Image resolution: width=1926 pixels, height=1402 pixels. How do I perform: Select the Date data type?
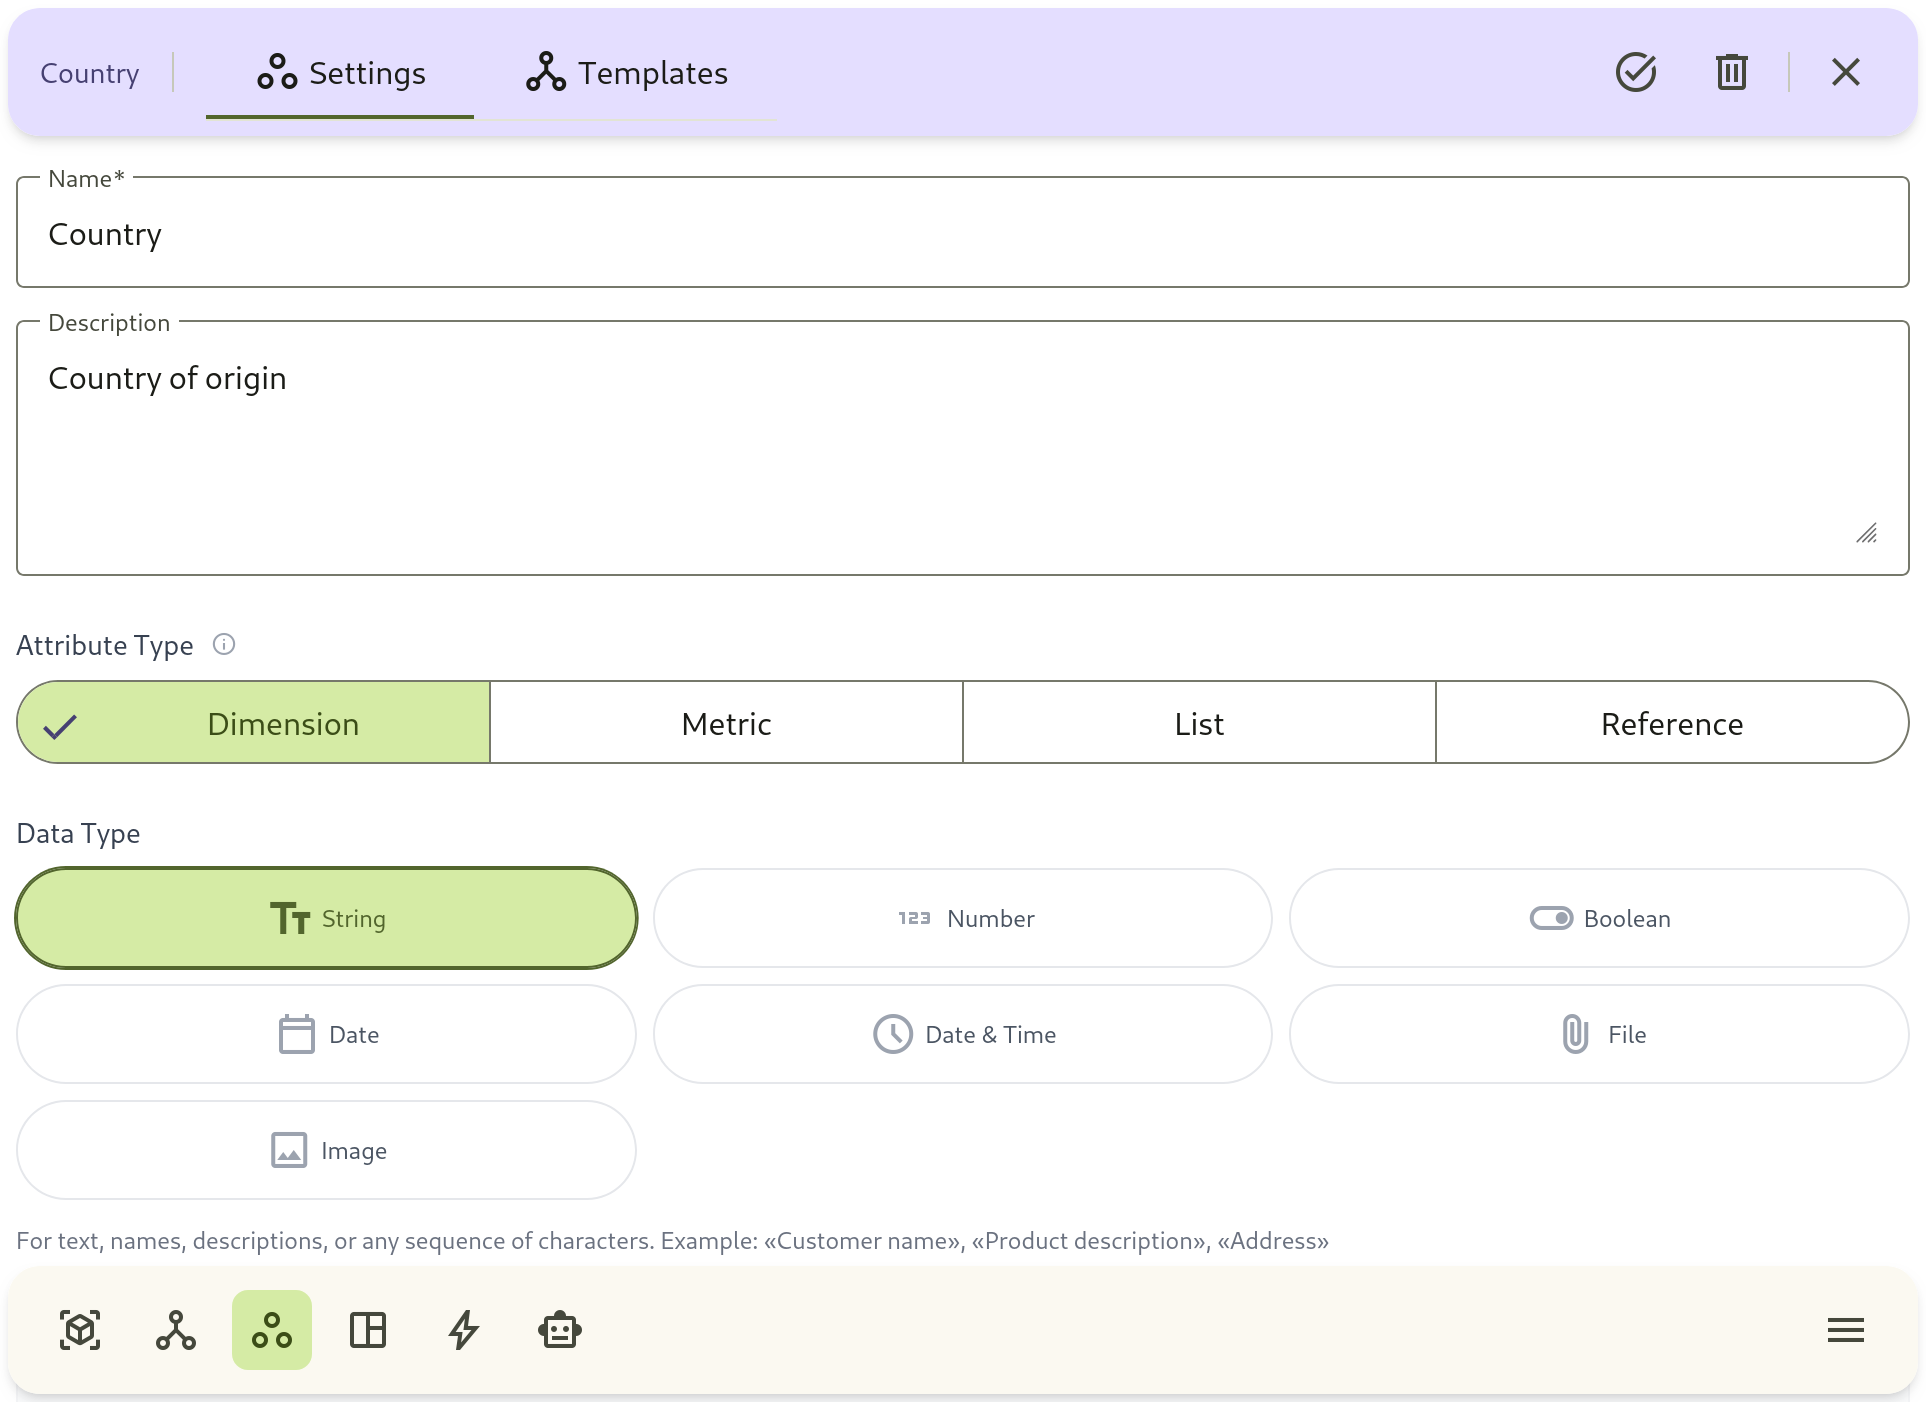tap(326, 1034)
